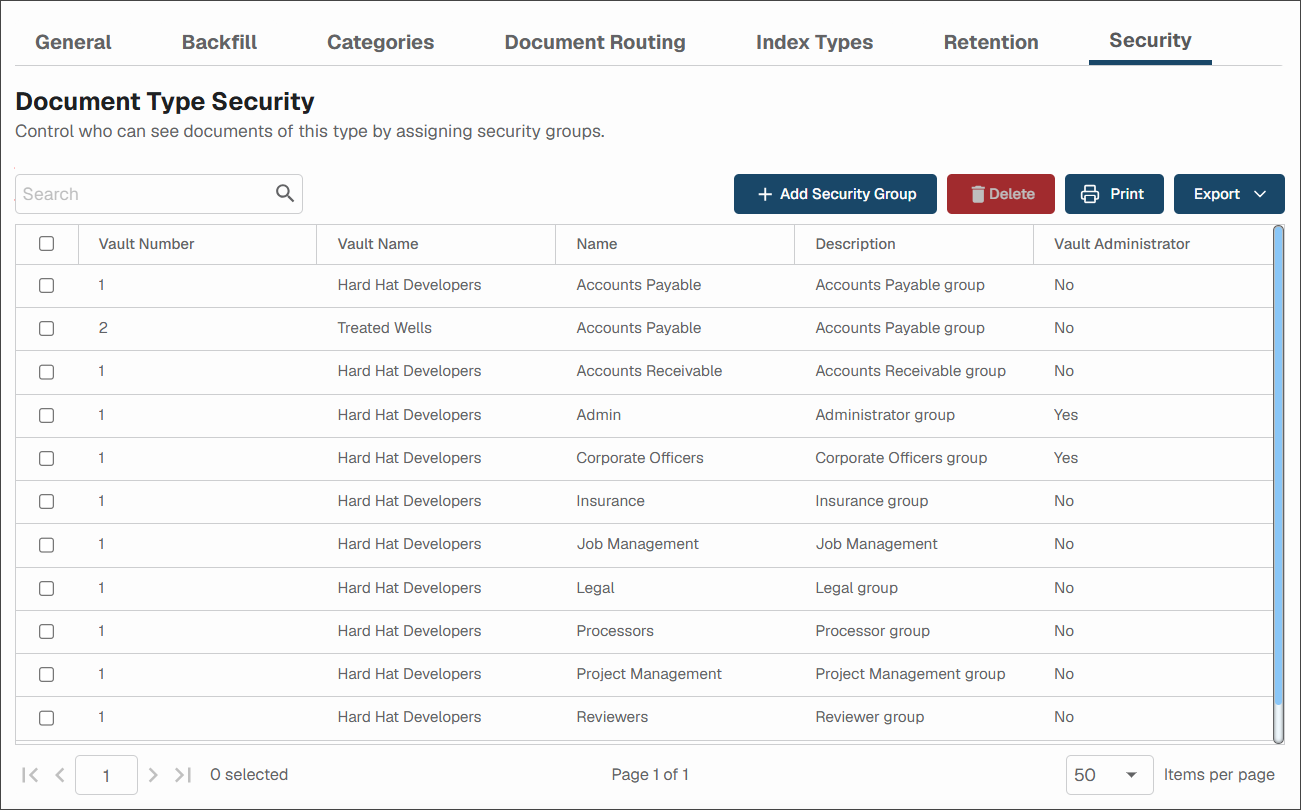Click the page number input box
The width and height of the screenshot is (1301, 810).
point(106,775)
